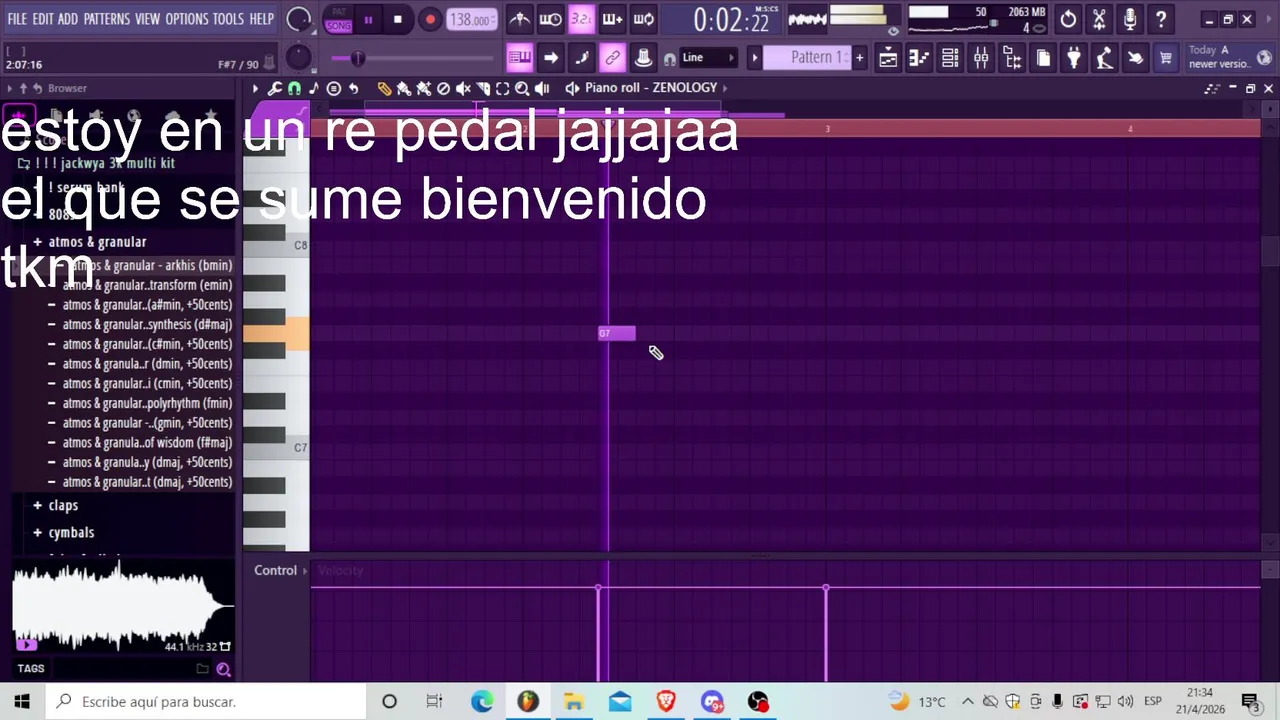Screen dimensions: 1280x720
Task: Open the help question mark icon
Action: pyautogui.click(x=1161, y=19)
